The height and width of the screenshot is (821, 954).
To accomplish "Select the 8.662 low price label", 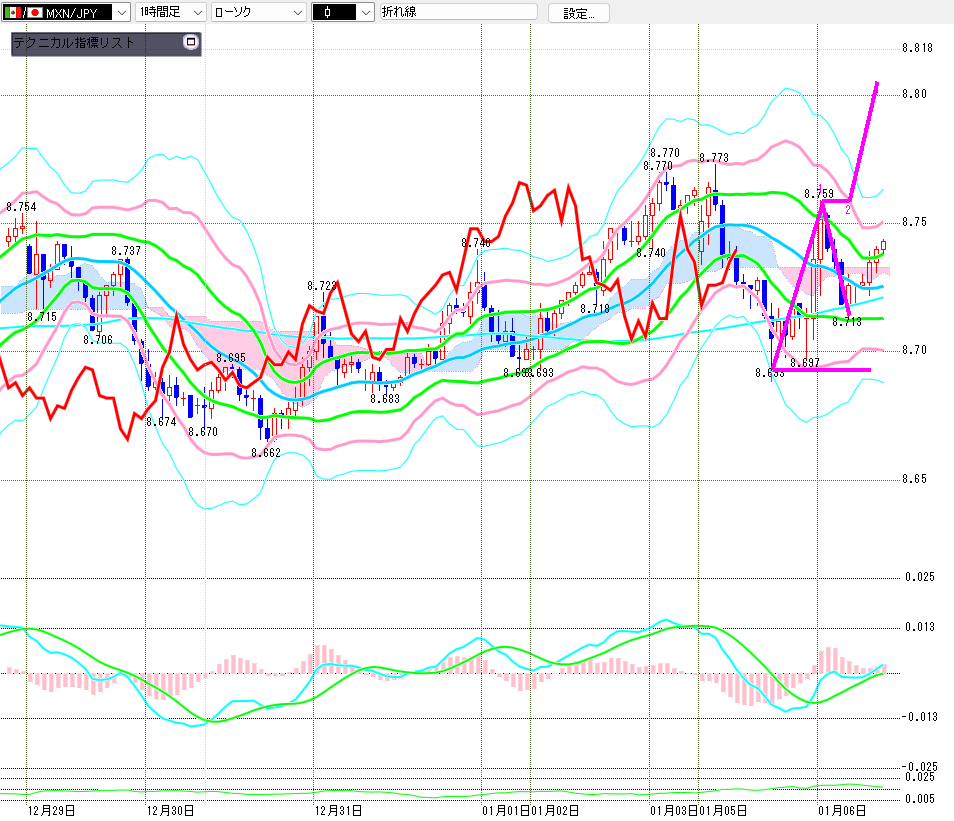I will coord(265,453).
